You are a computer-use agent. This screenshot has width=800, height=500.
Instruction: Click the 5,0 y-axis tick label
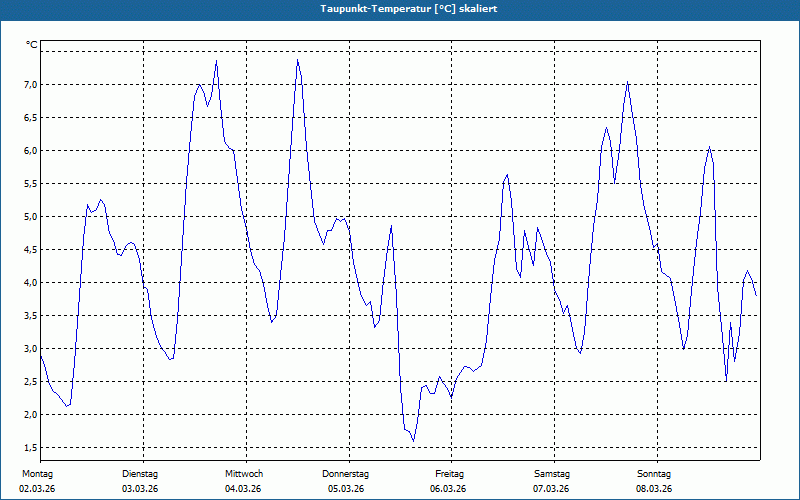tap(32, 217)
